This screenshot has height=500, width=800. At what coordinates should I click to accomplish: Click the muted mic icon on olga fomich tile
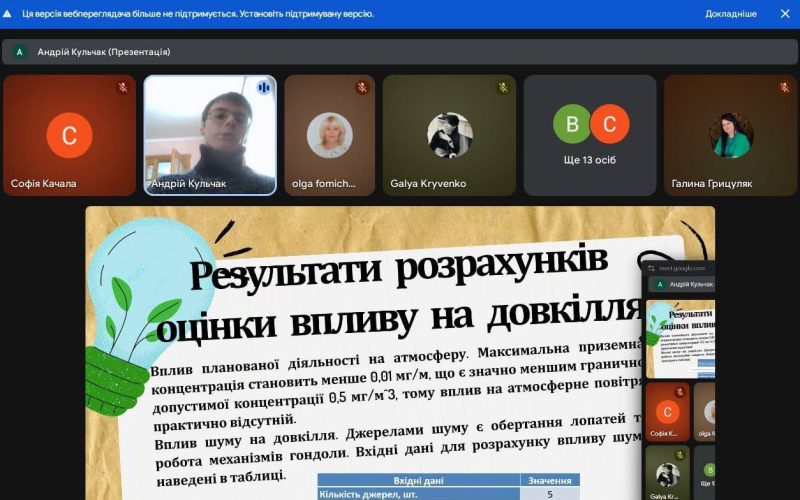coord(362,87)
